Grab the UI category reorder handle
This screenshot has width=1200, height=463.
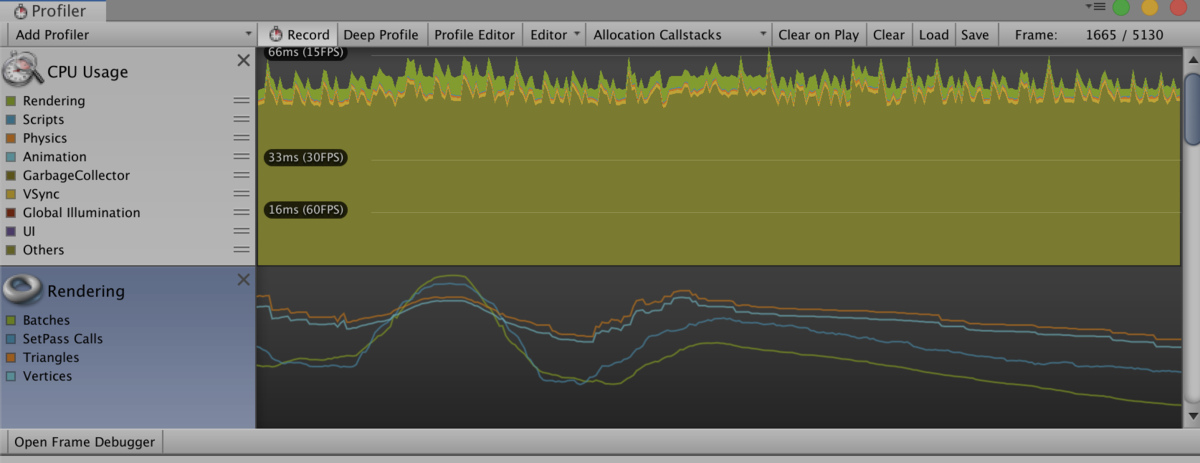pyautogui.click(x=241, y=231)
